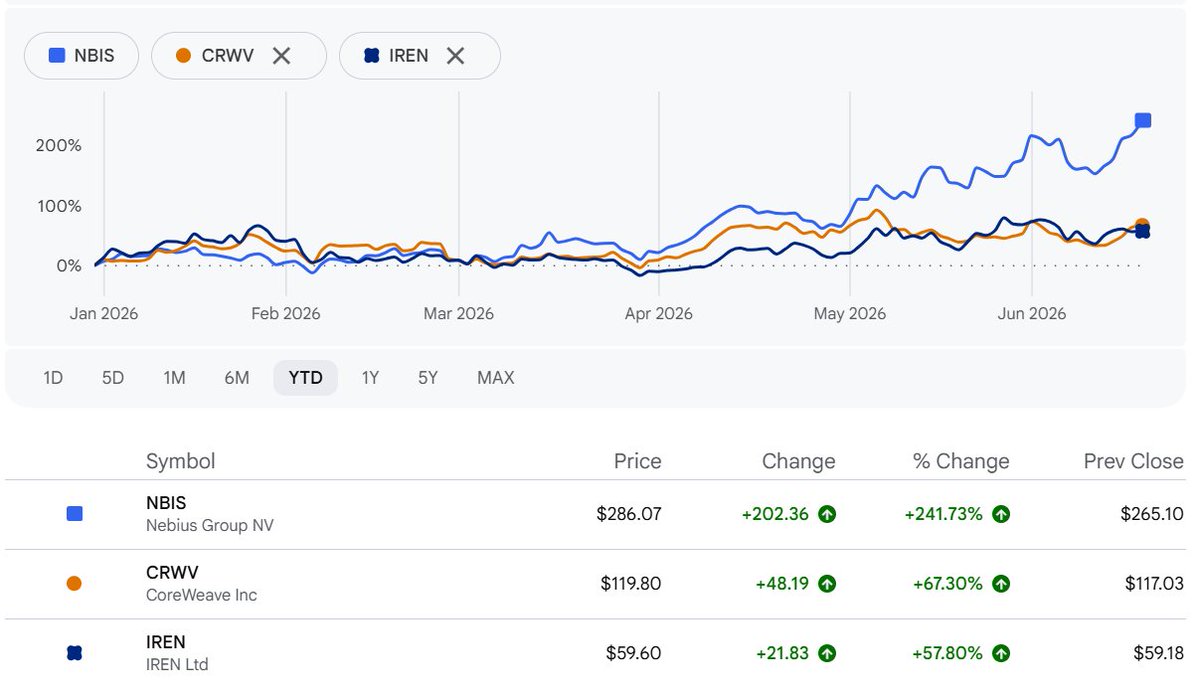Click CRWV previous close $117.03
Viewport: 1200px width, 698px height.
click(1153, 583)
